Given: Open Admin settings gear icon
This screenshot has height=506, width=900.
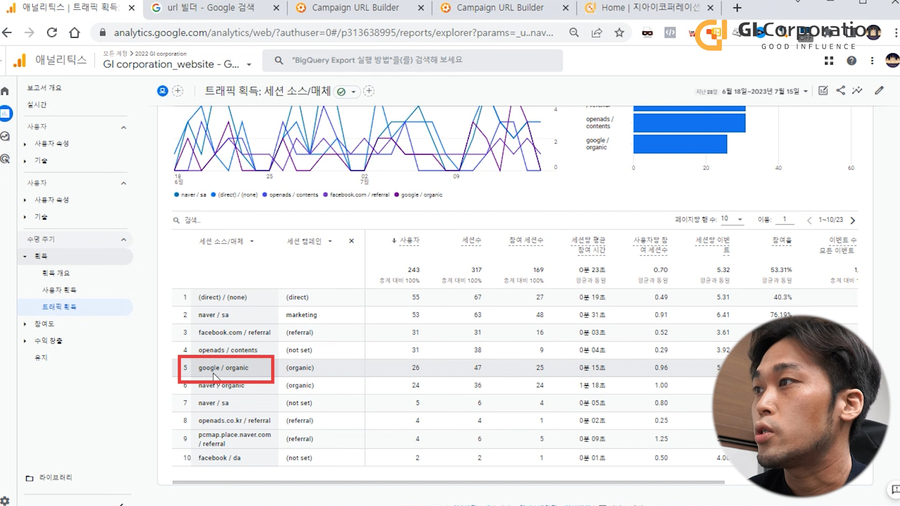Looking at the screenshot, I should 5,501.
